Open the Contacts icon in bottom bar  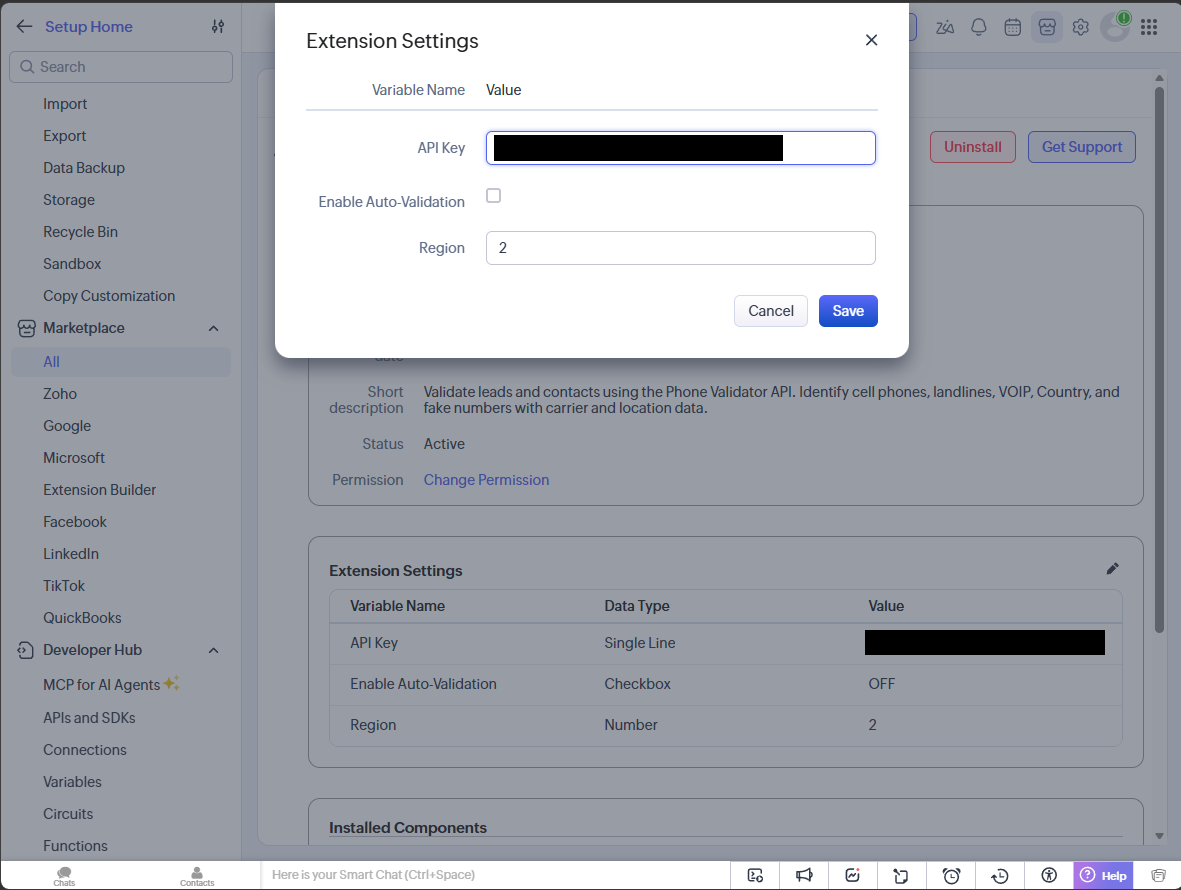(x=197, y=876)
